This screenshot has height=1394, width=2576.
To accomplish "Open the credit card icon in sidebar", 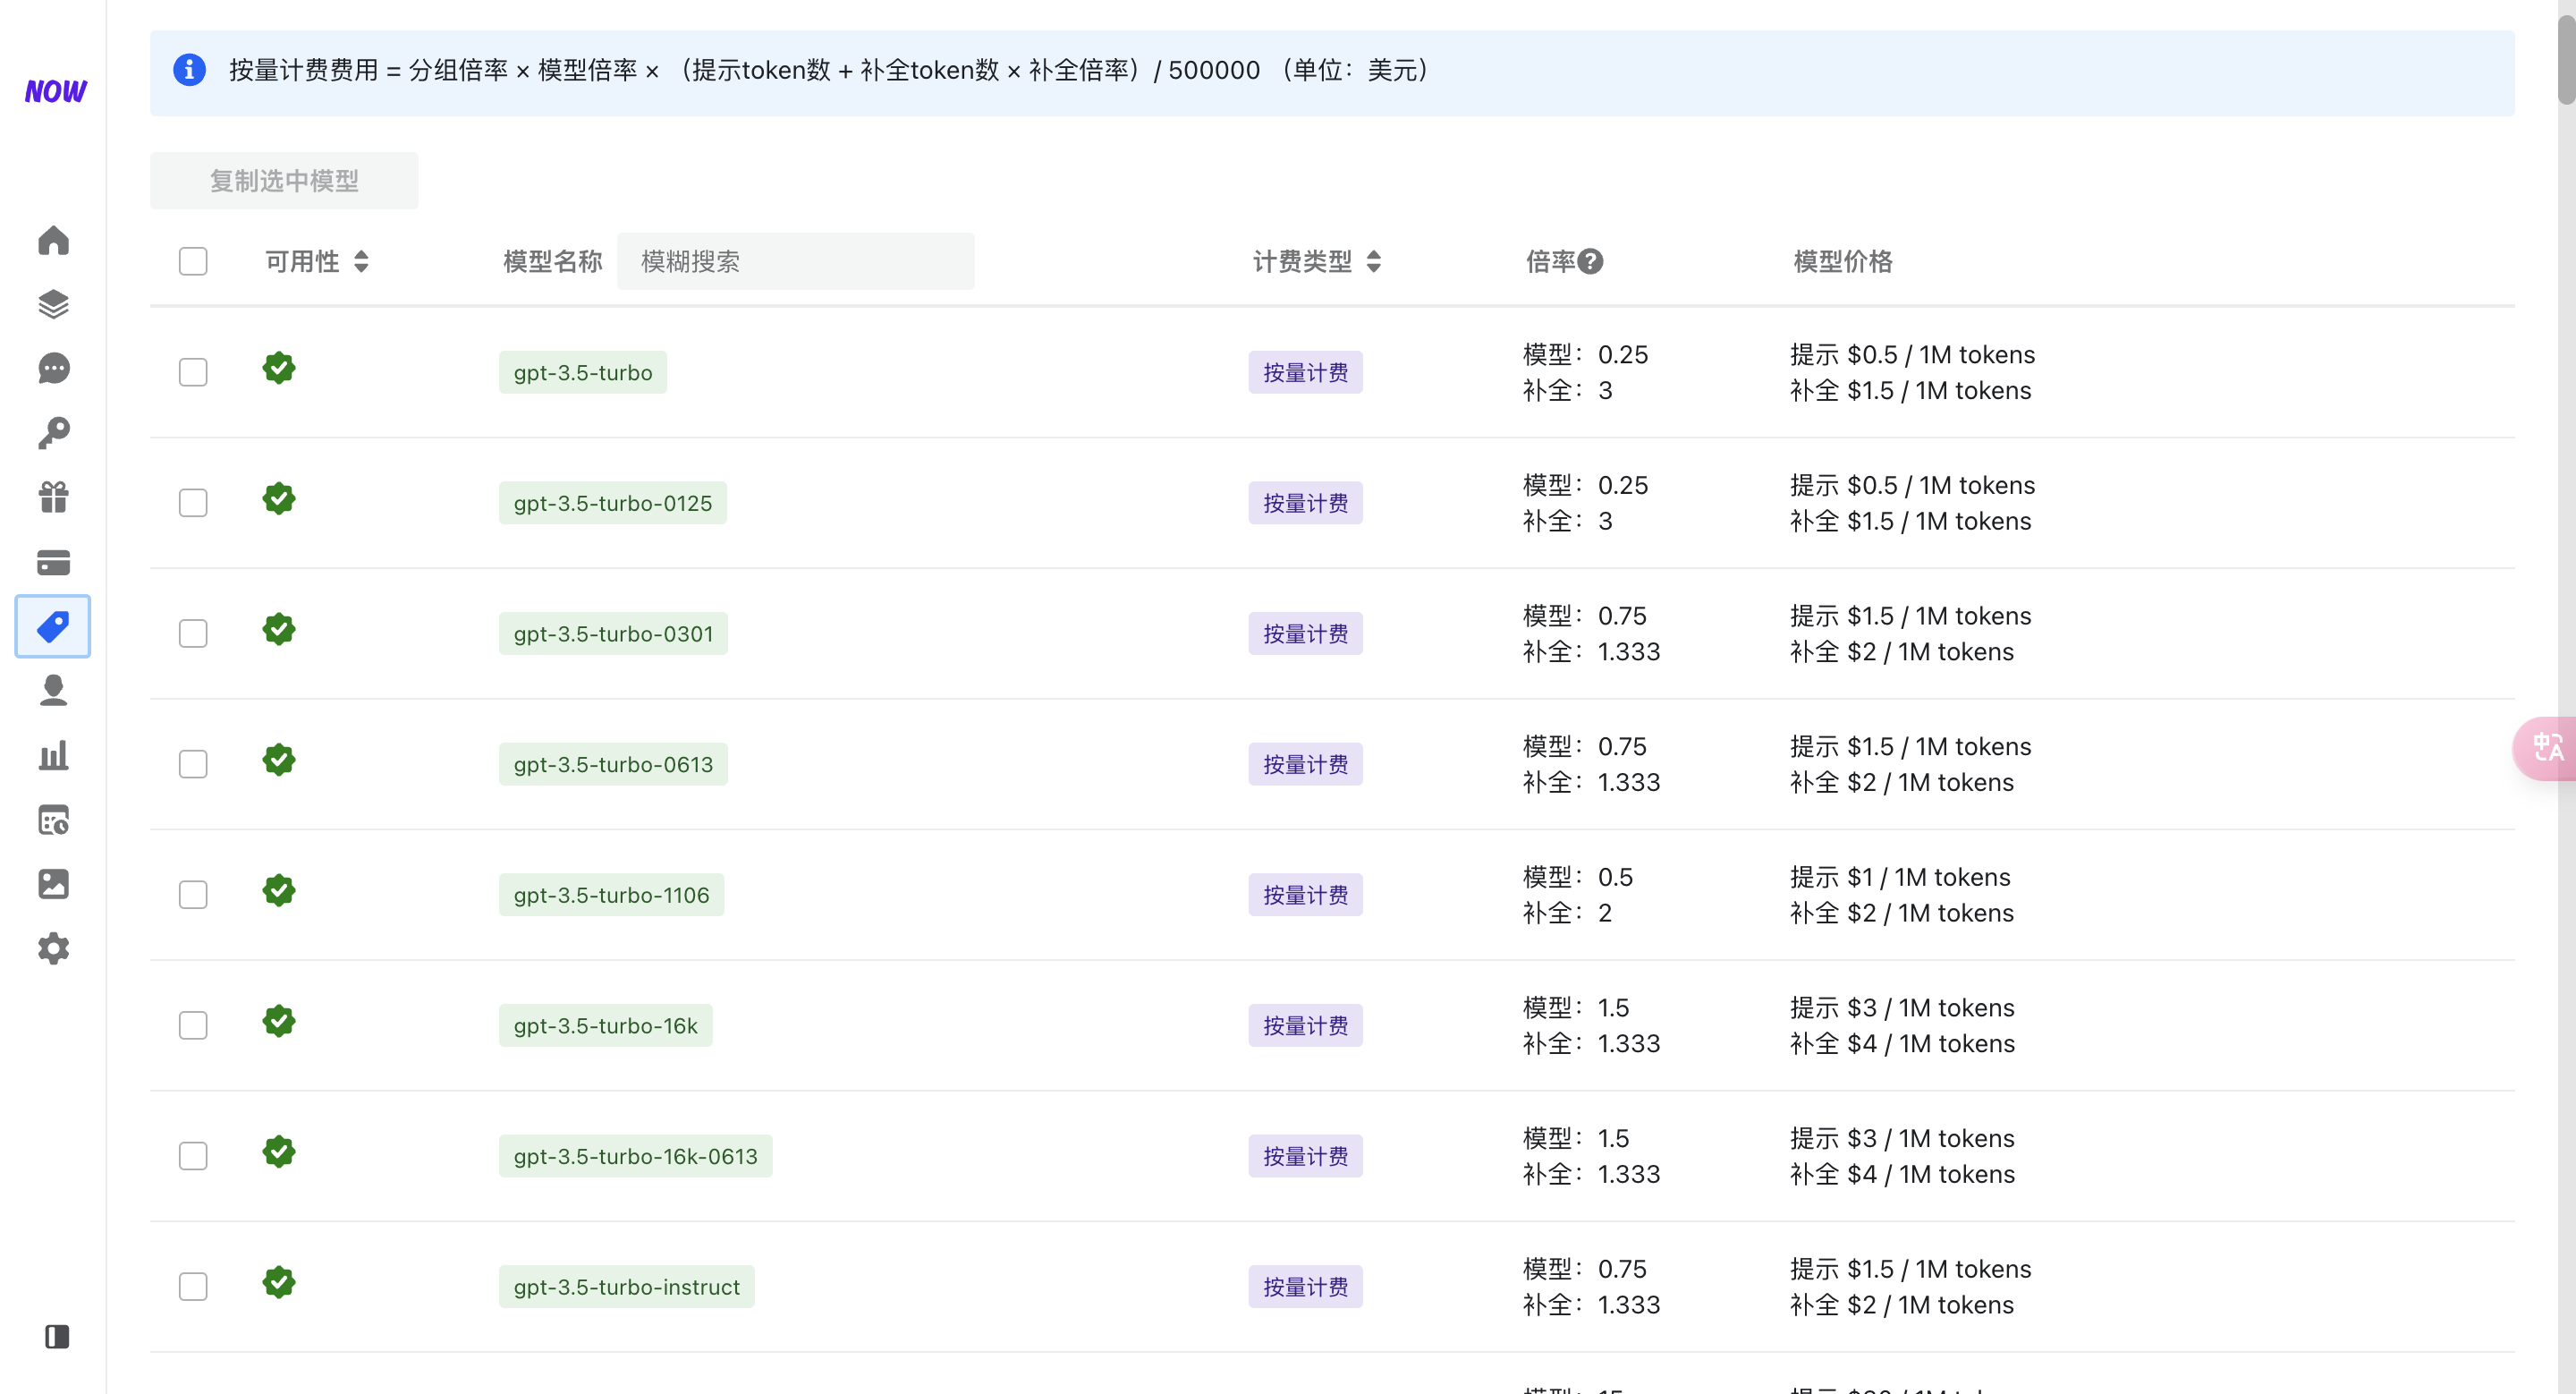I will pos(53,562).
